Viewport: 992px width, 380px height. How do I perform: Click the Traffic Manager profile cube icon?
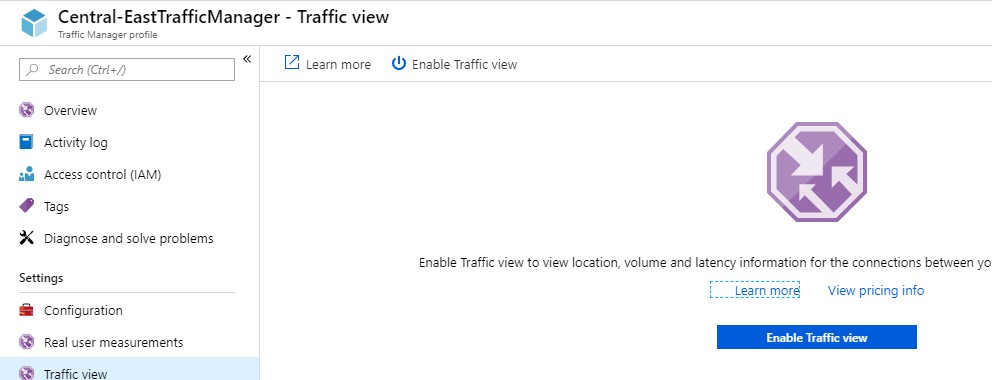click(34, 23)
